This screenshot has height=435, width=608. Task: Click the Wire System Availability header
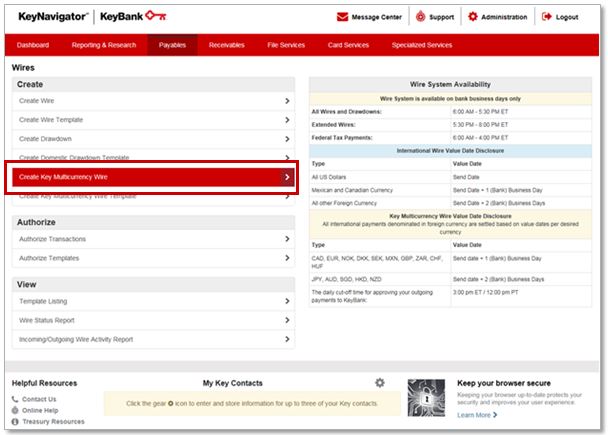coord(450,84)
